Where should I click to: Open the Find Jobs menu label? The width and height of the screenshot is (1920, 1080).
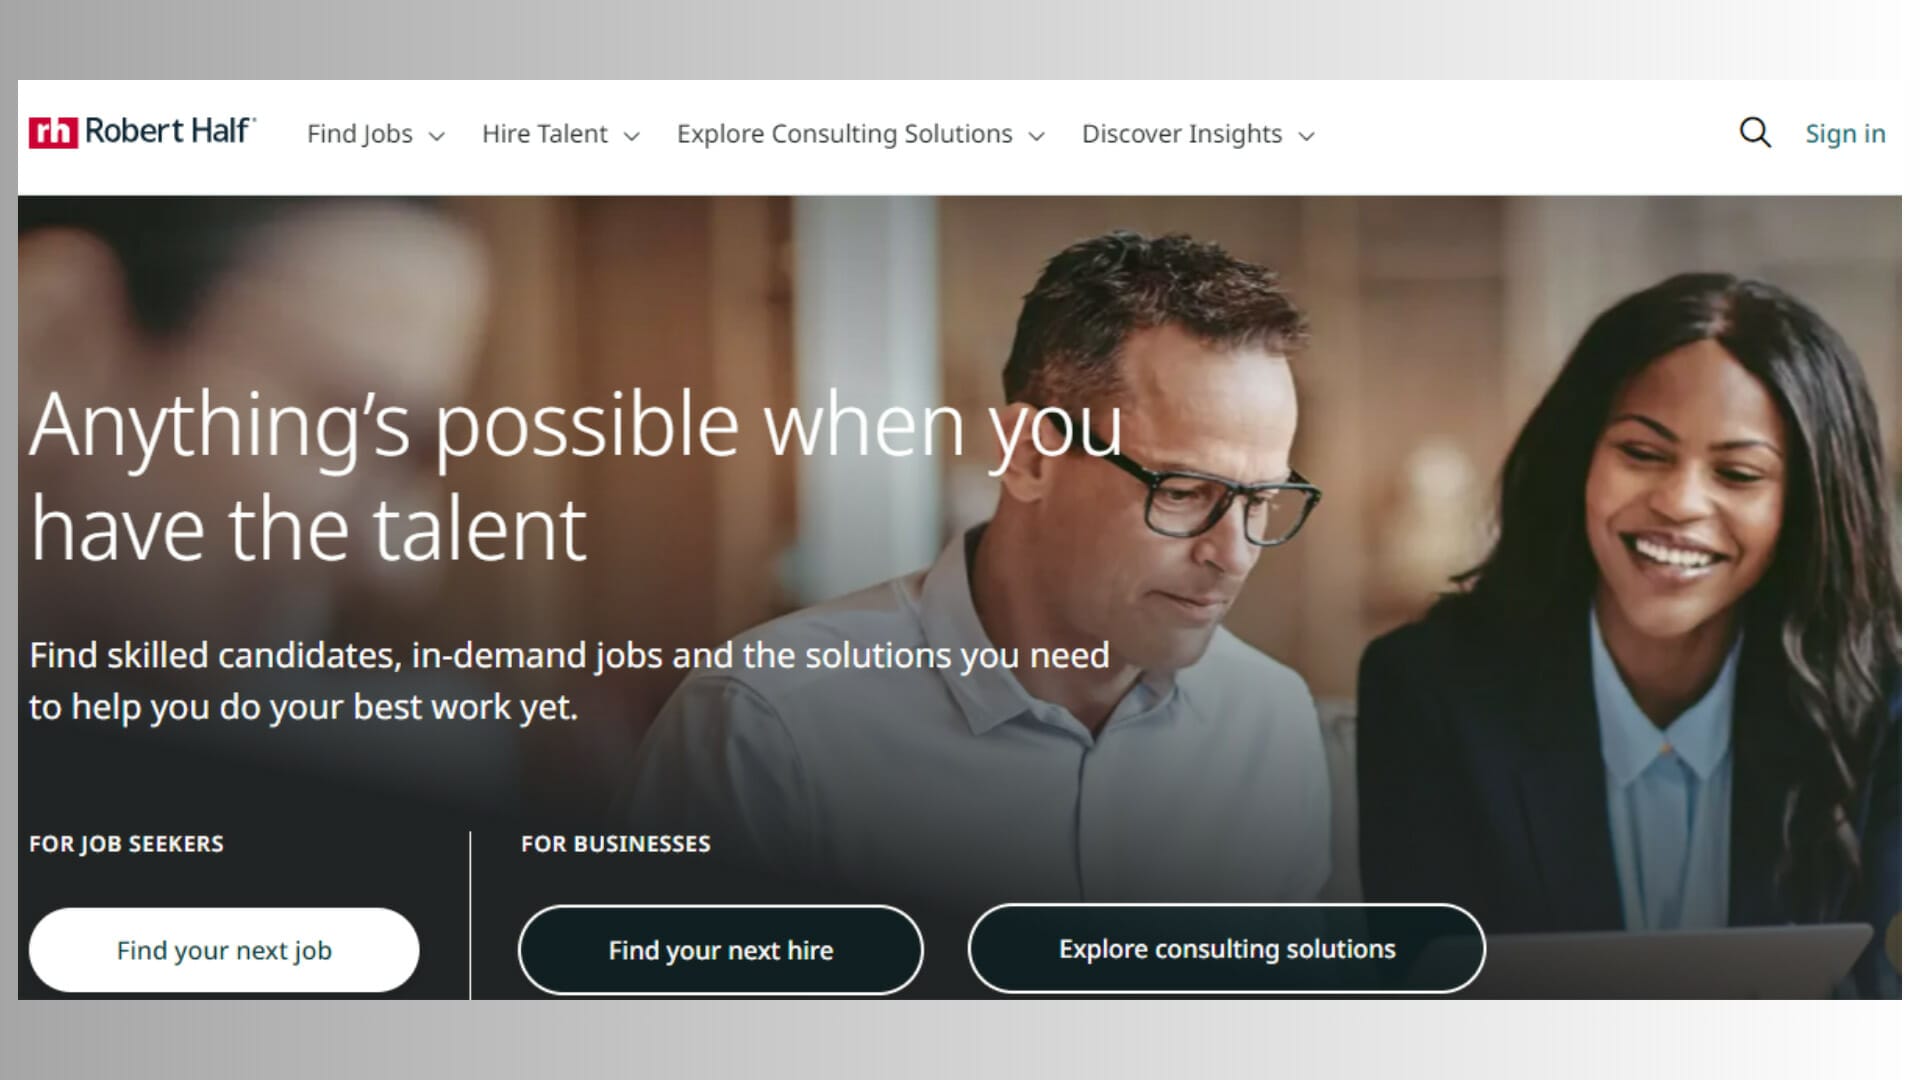point(359,134)
